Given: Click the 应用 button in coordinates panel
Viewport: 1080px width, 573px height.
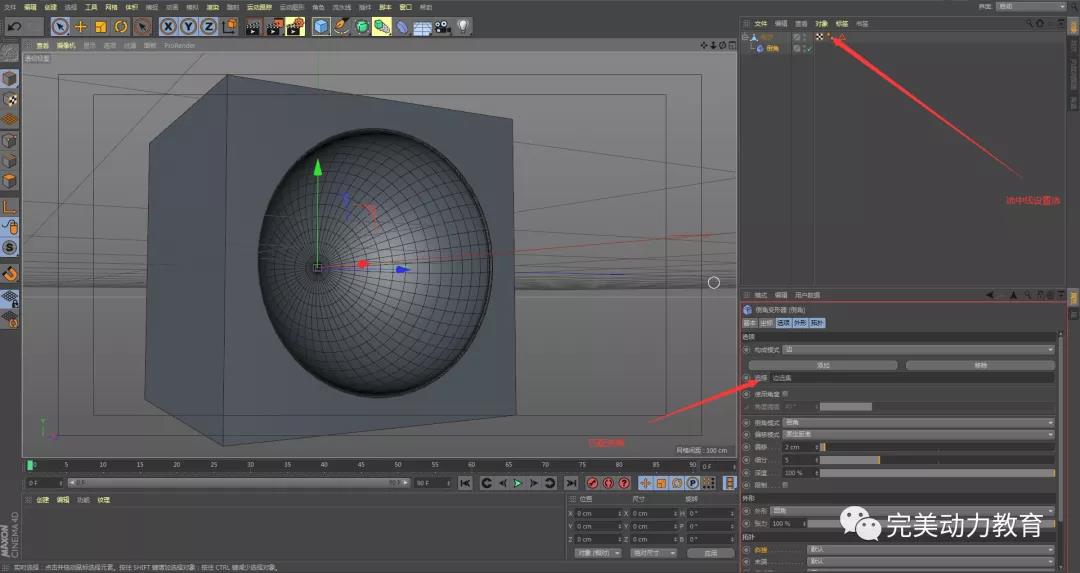Looking at the screenshot, I should [710, 552].
